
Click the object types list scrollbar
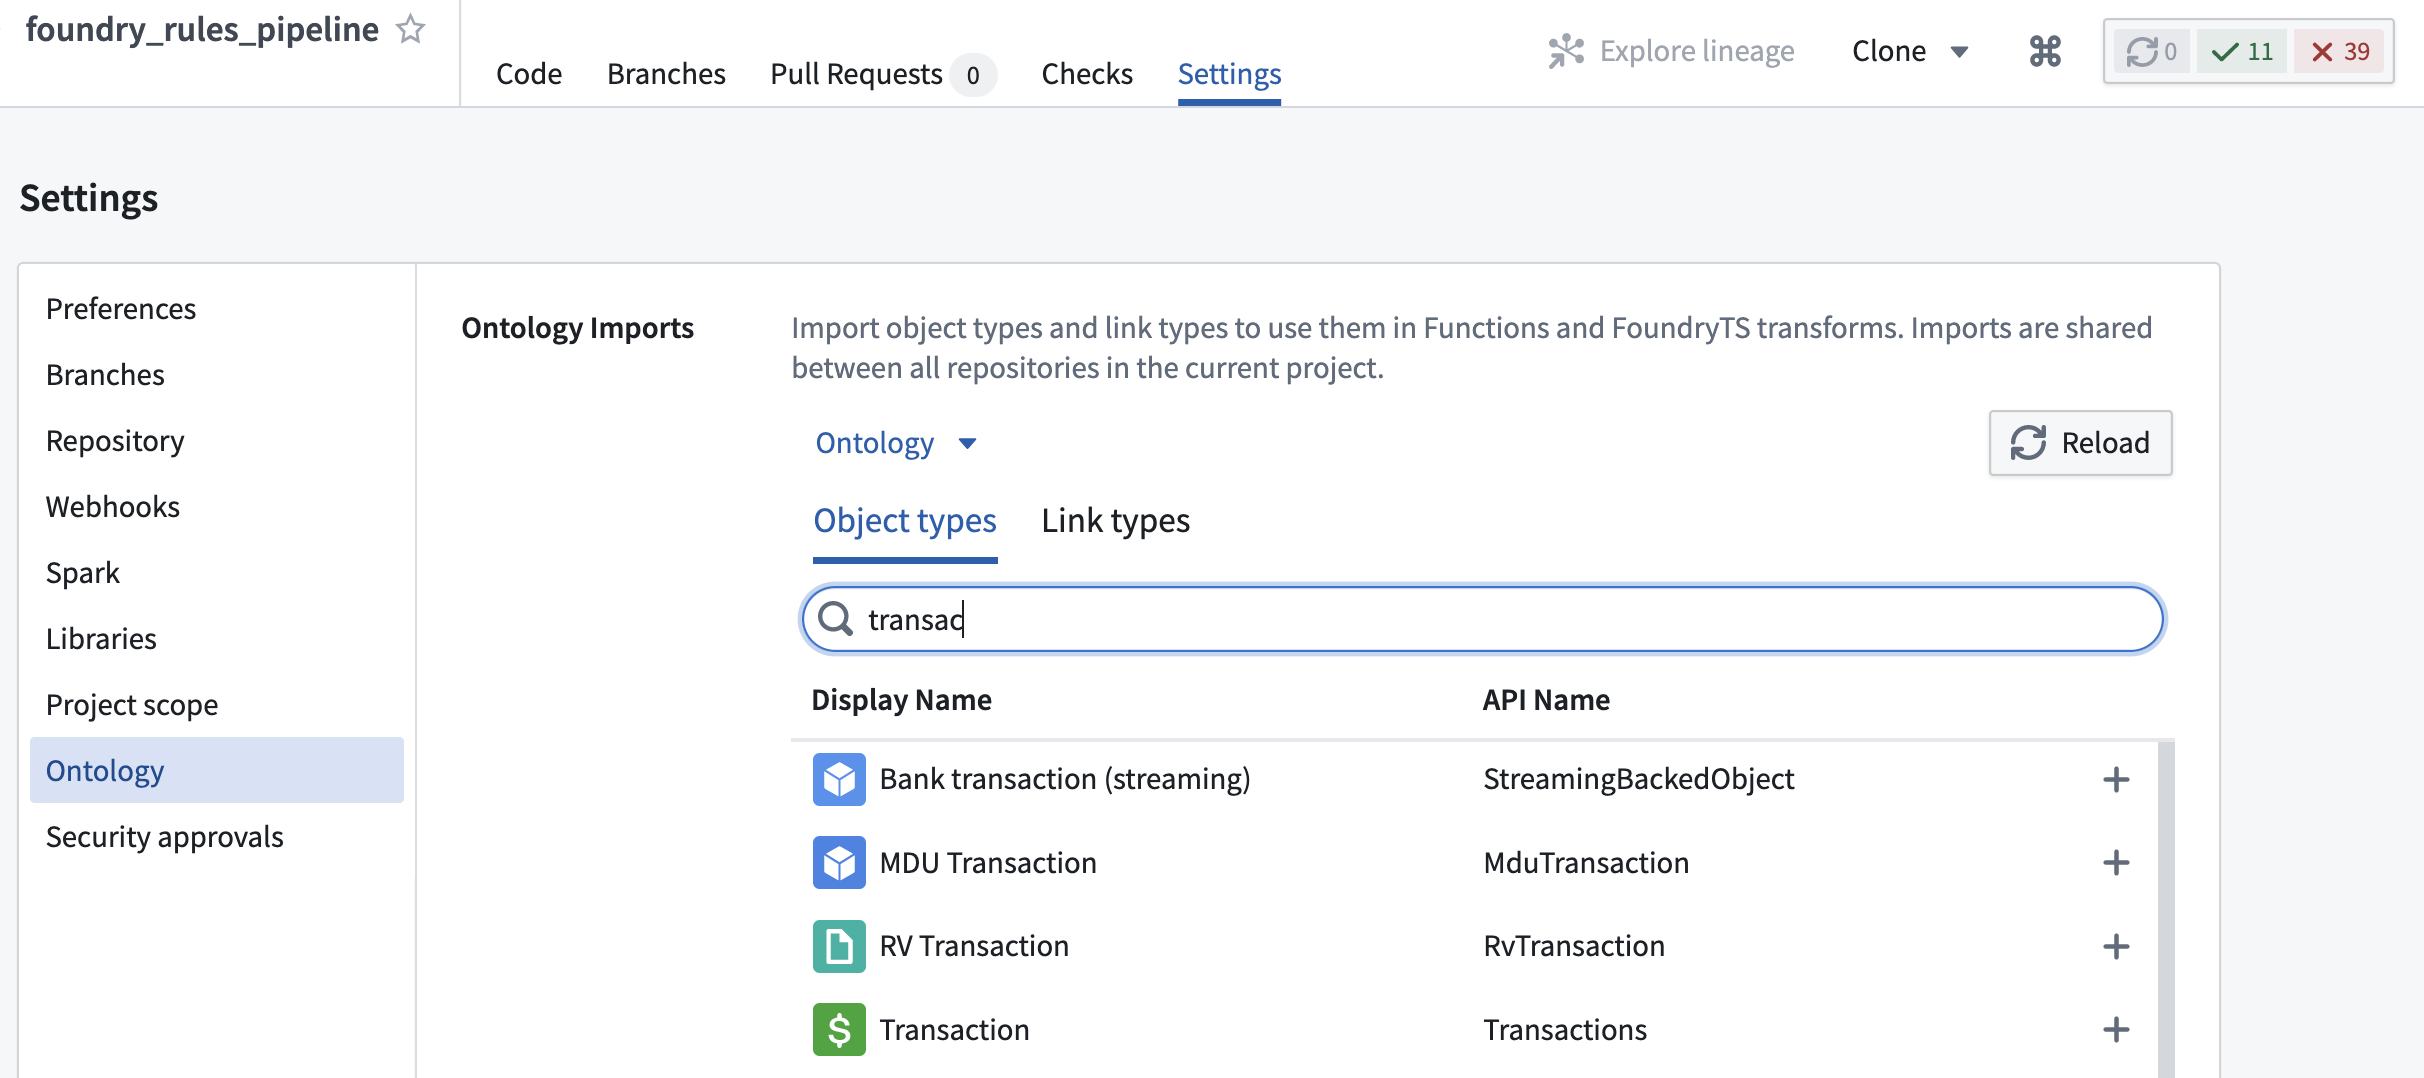[2166, 908]
